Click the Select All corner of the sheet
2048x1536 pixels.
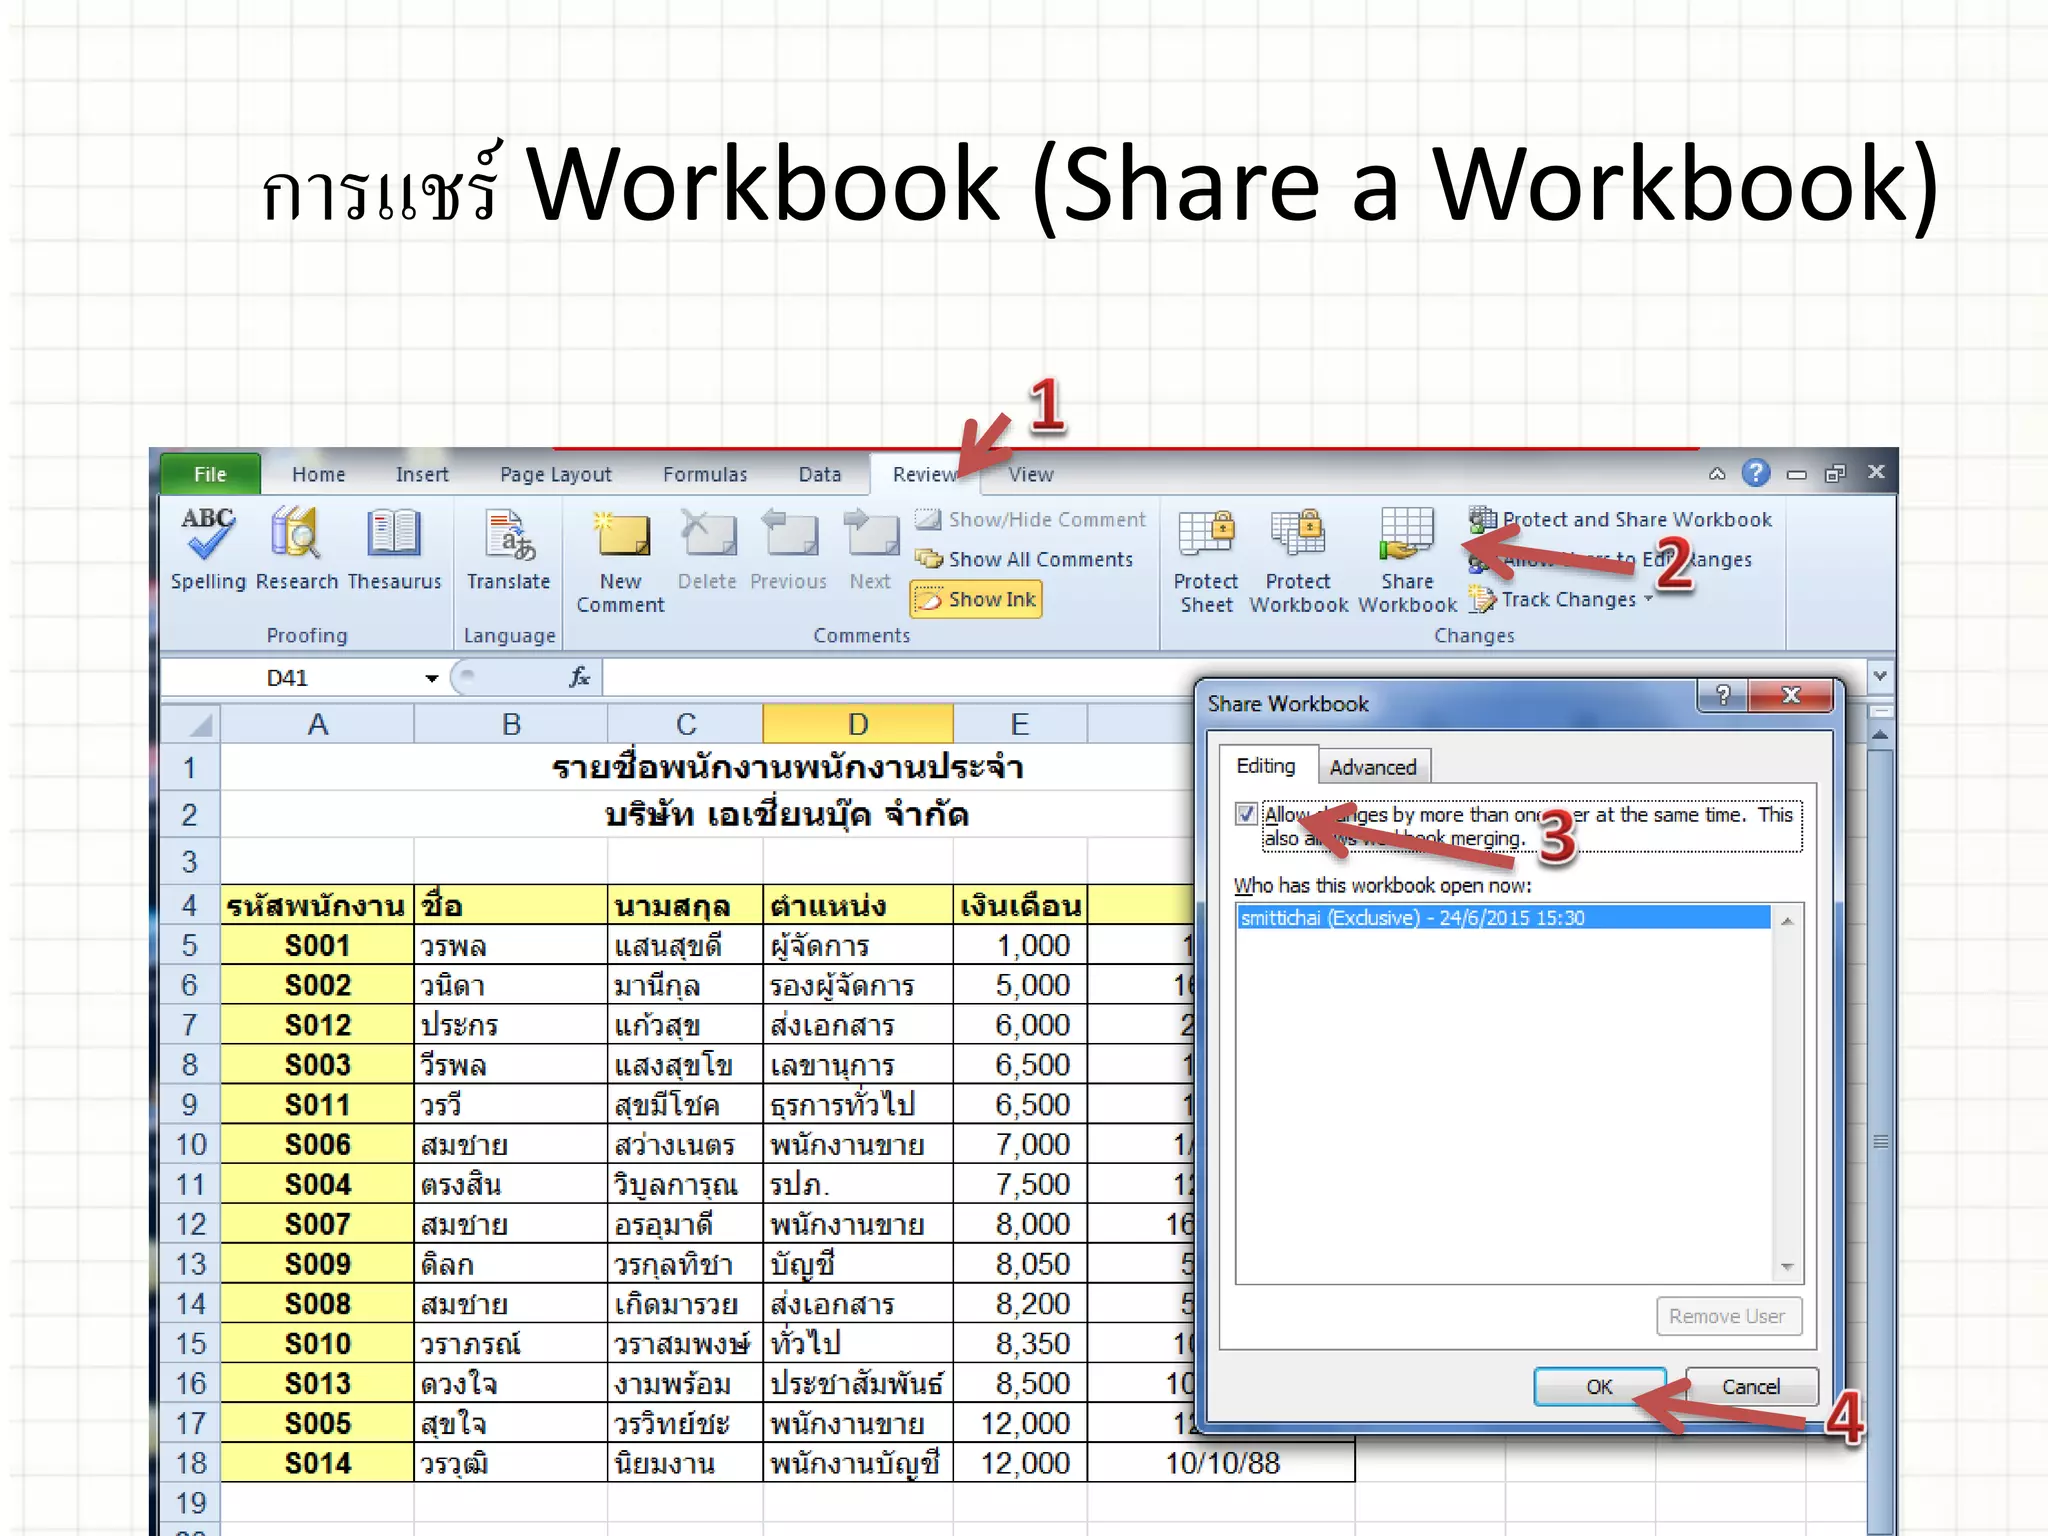click(x=190, y=724)
